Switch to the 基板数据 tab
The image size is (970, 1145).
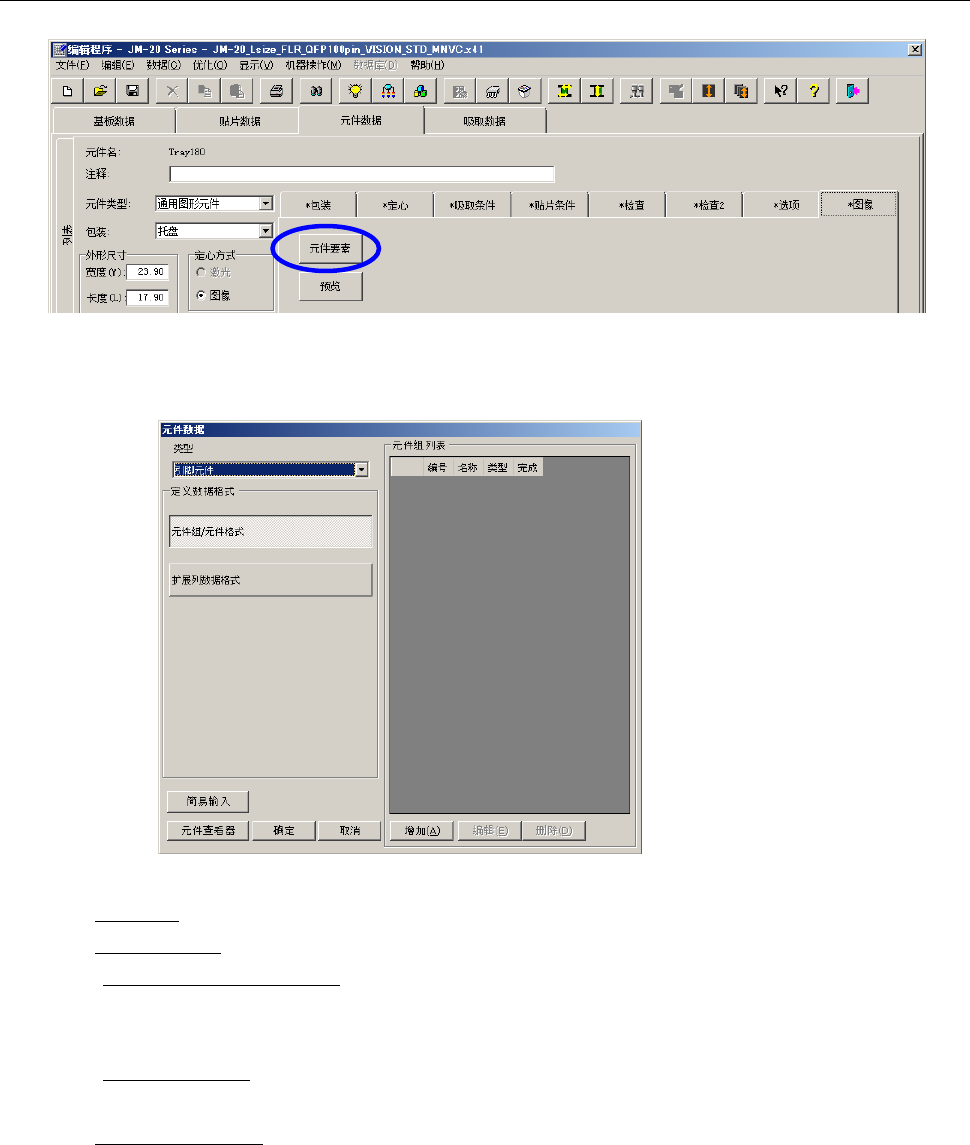(114, 121)
